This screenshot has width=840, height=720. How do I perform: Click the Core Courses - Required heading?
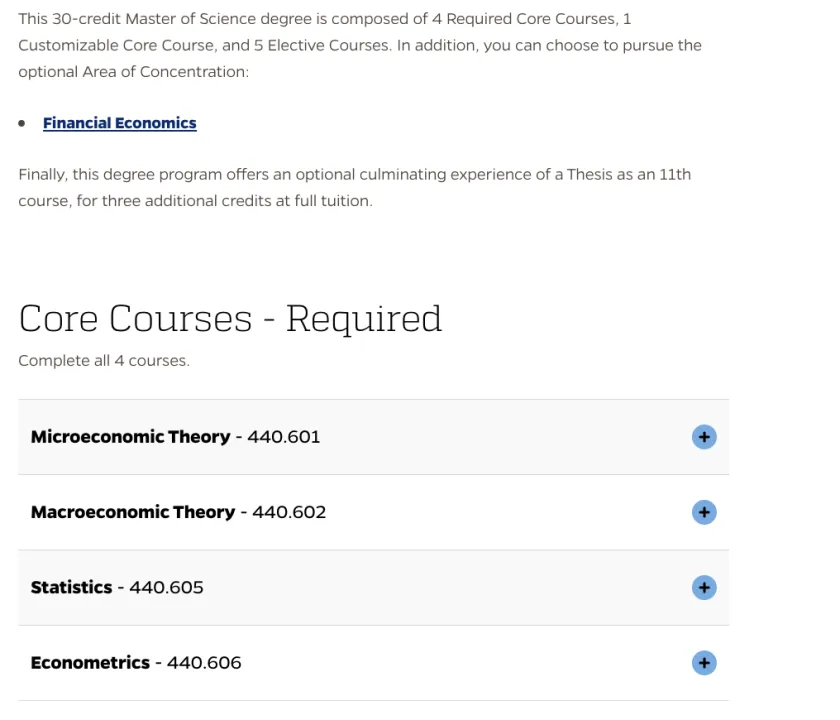tap(230, 318)
